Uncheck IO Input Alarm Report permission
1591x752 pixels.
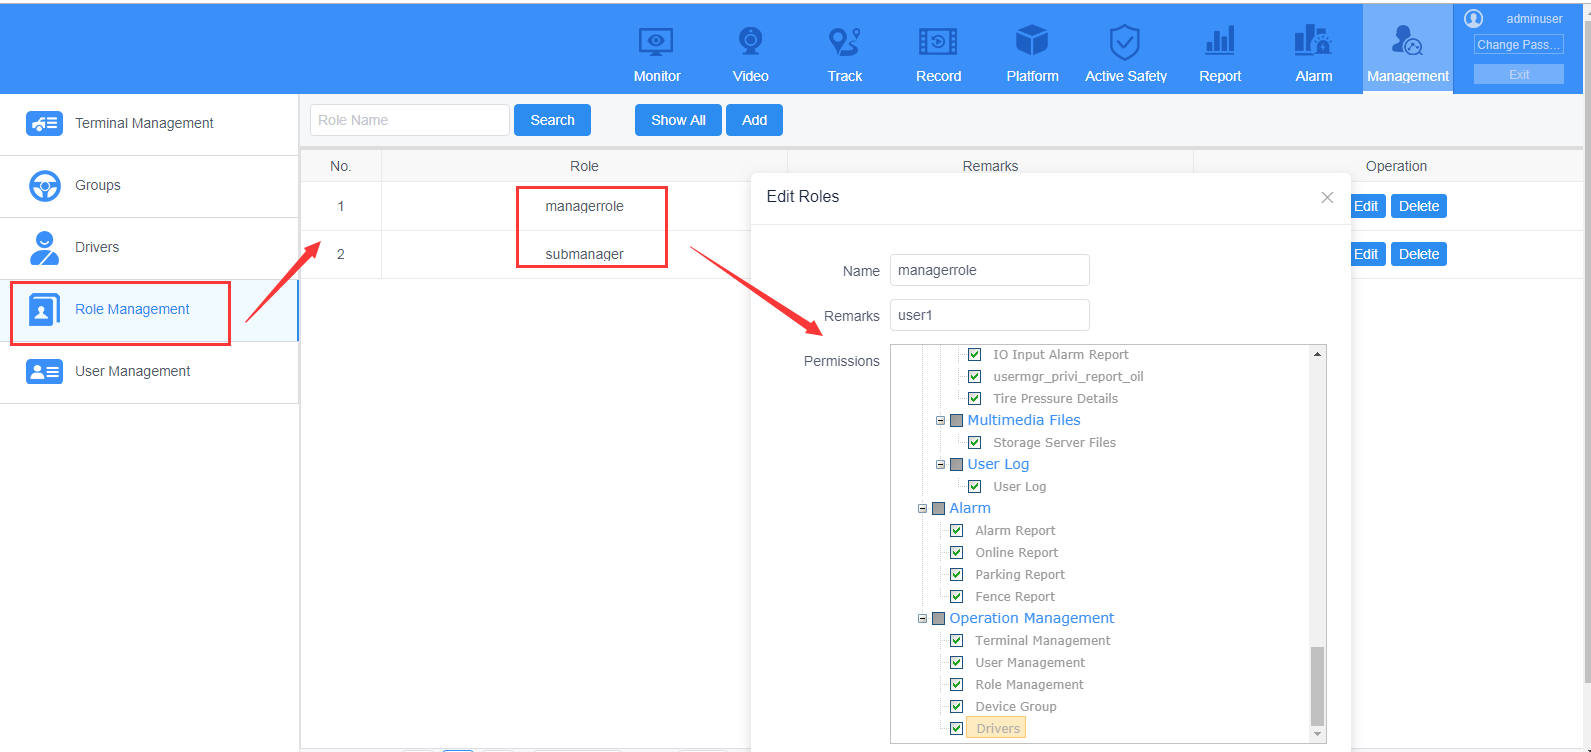click(974, 354)
